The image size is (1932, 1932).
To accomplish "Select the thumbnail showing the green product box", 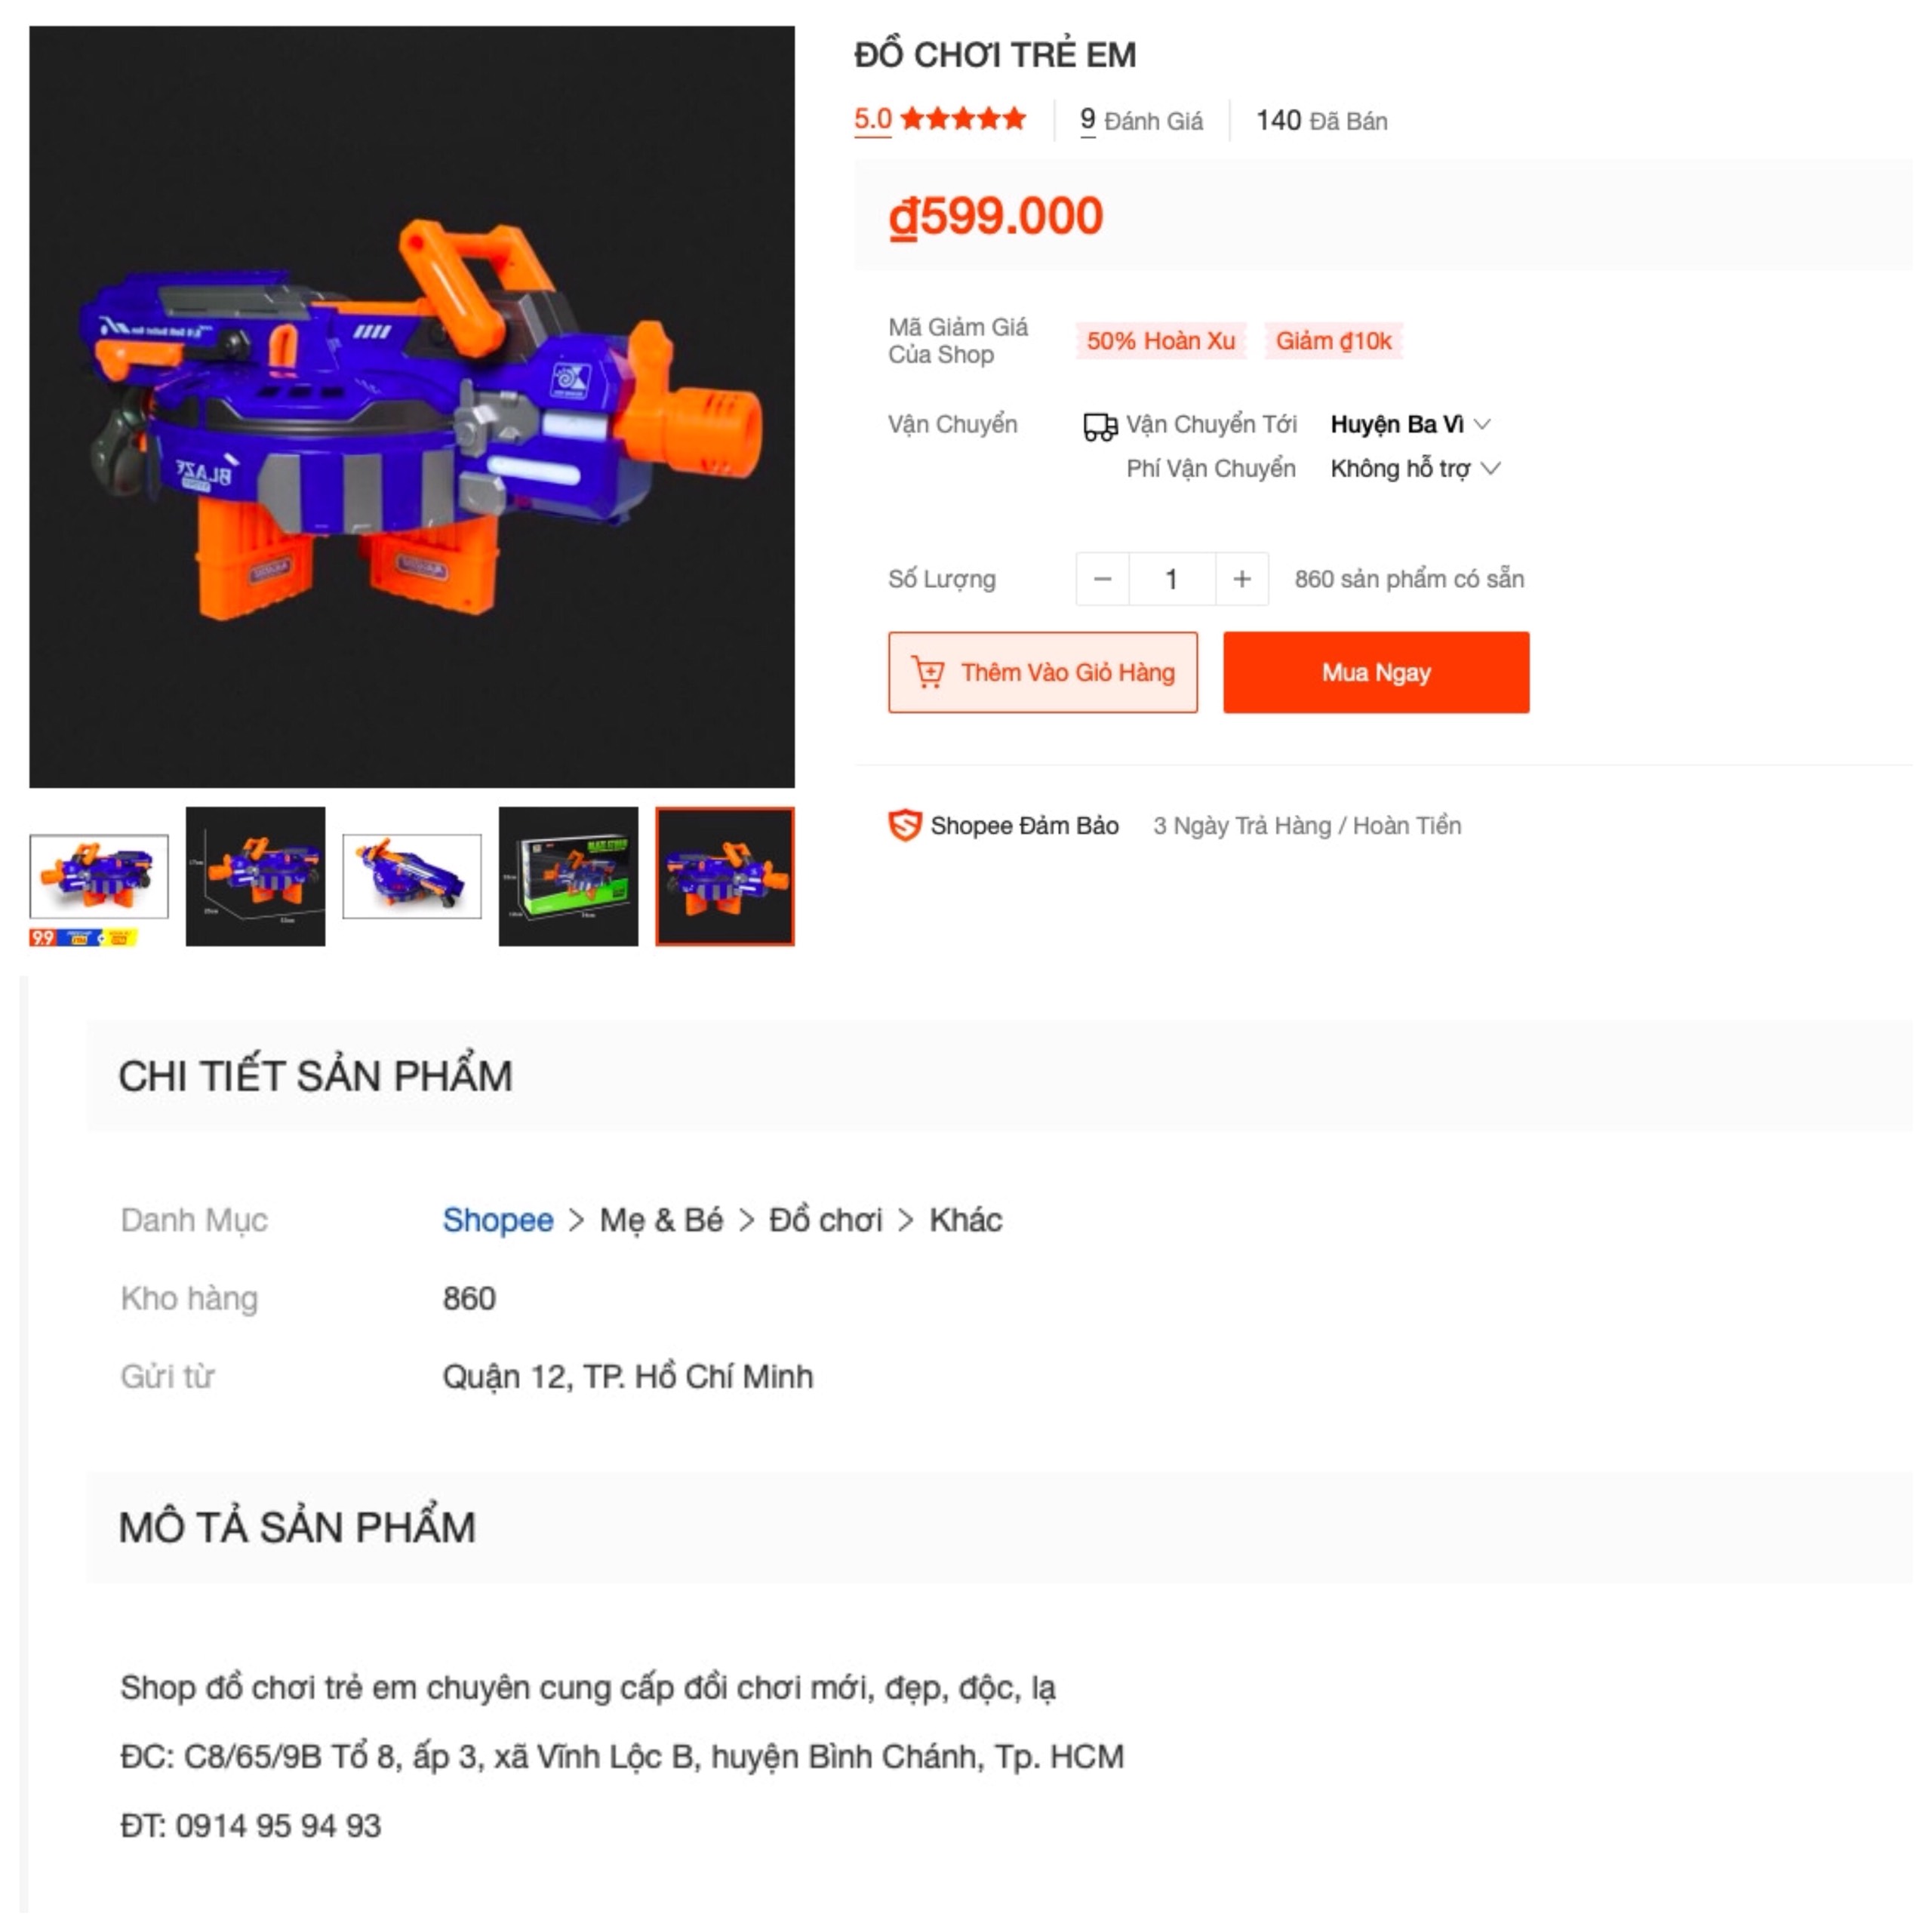I will tap(568, 877).
